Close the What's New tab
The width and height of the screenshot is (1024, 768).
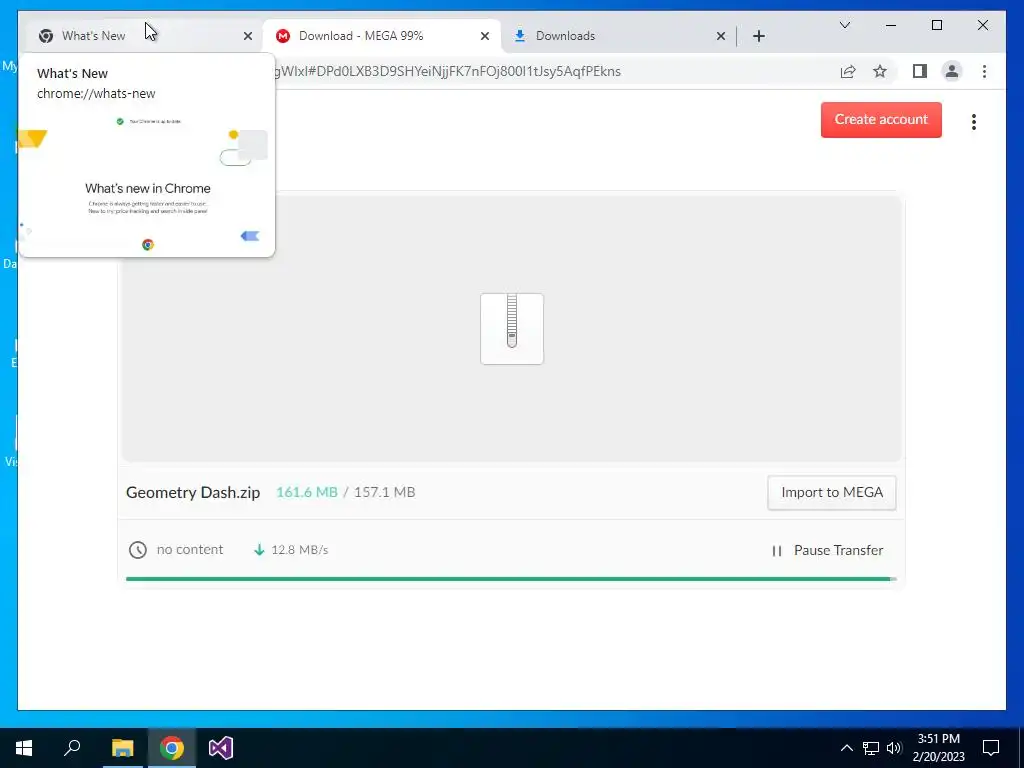tap(248, 37)
